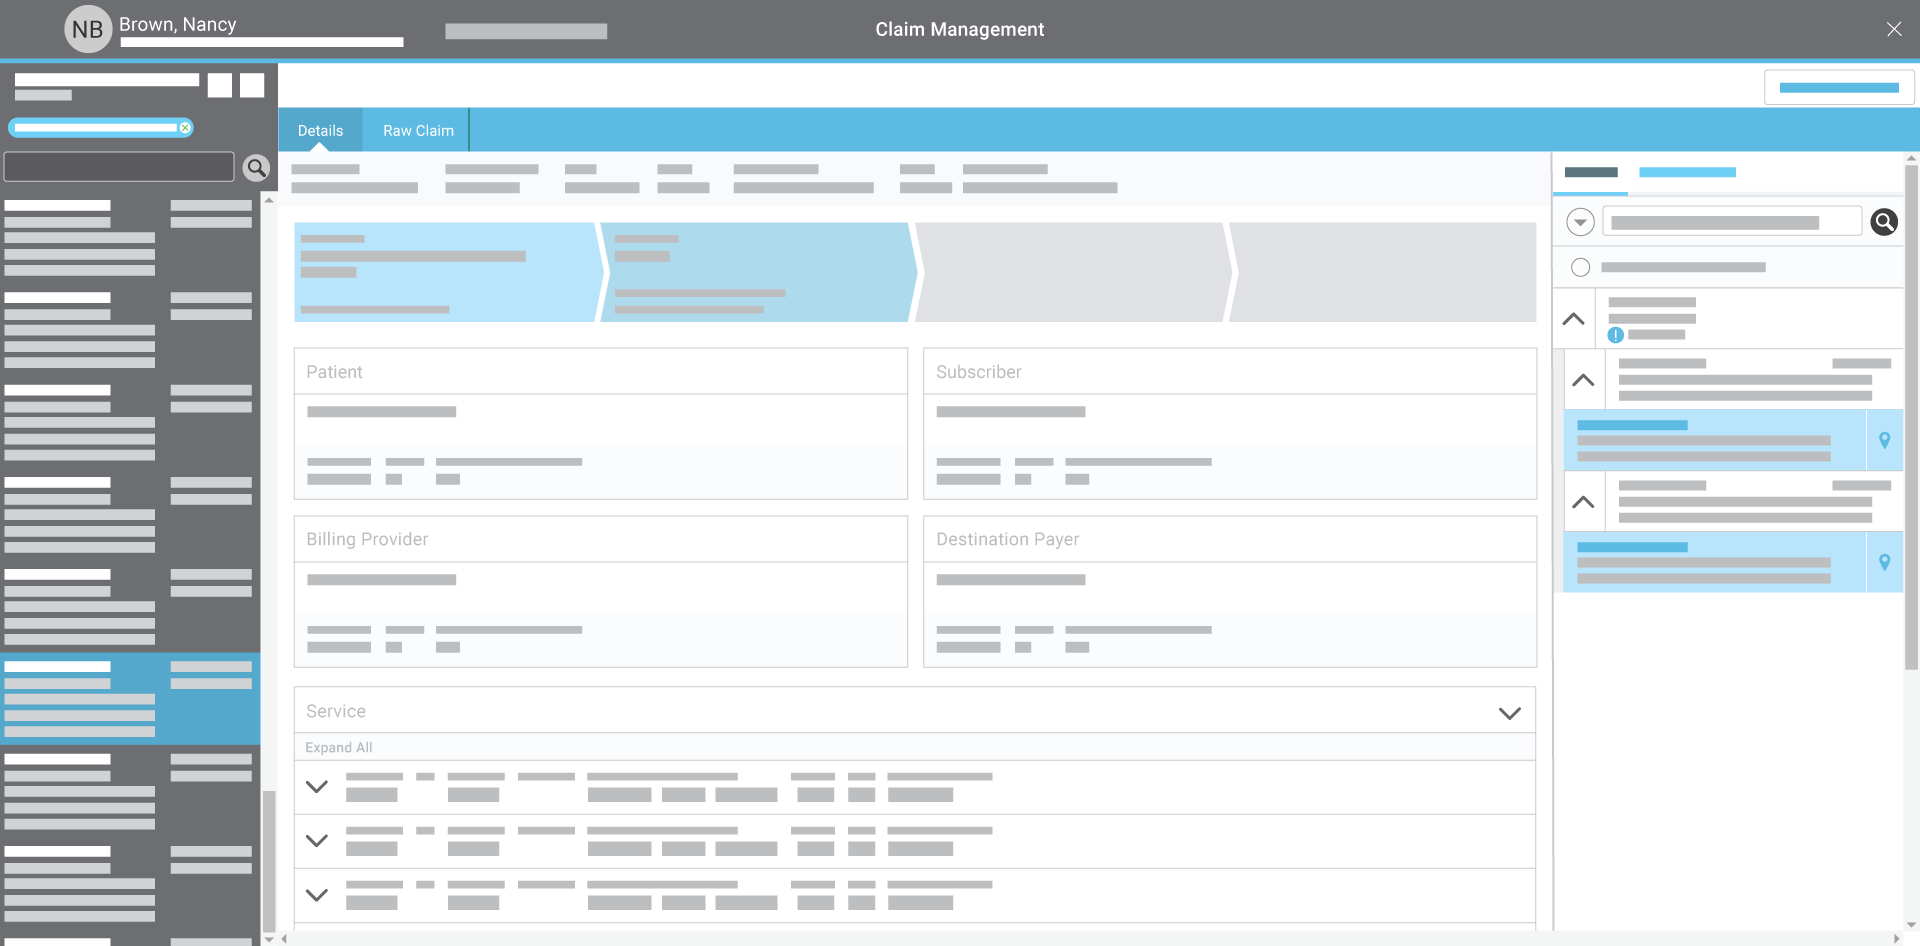
Task: Select the Details tab
Action: pyautogui.click(x=320, y=131)
